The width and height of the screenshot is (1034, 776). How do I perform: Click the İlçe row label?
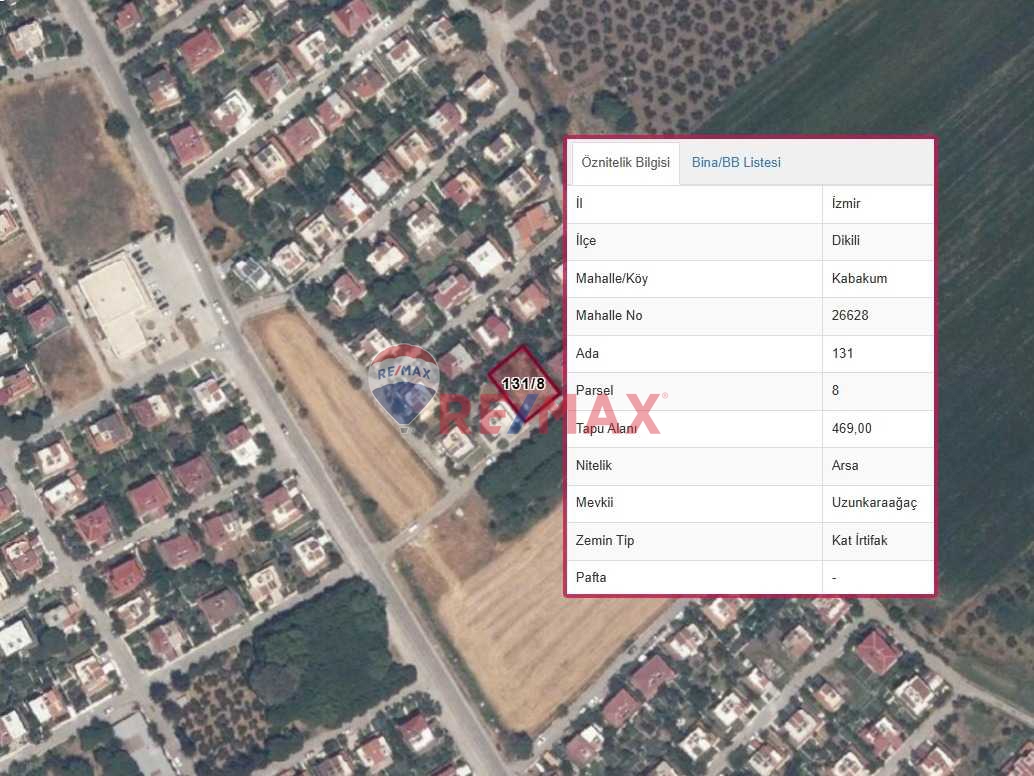coord(586,241)
